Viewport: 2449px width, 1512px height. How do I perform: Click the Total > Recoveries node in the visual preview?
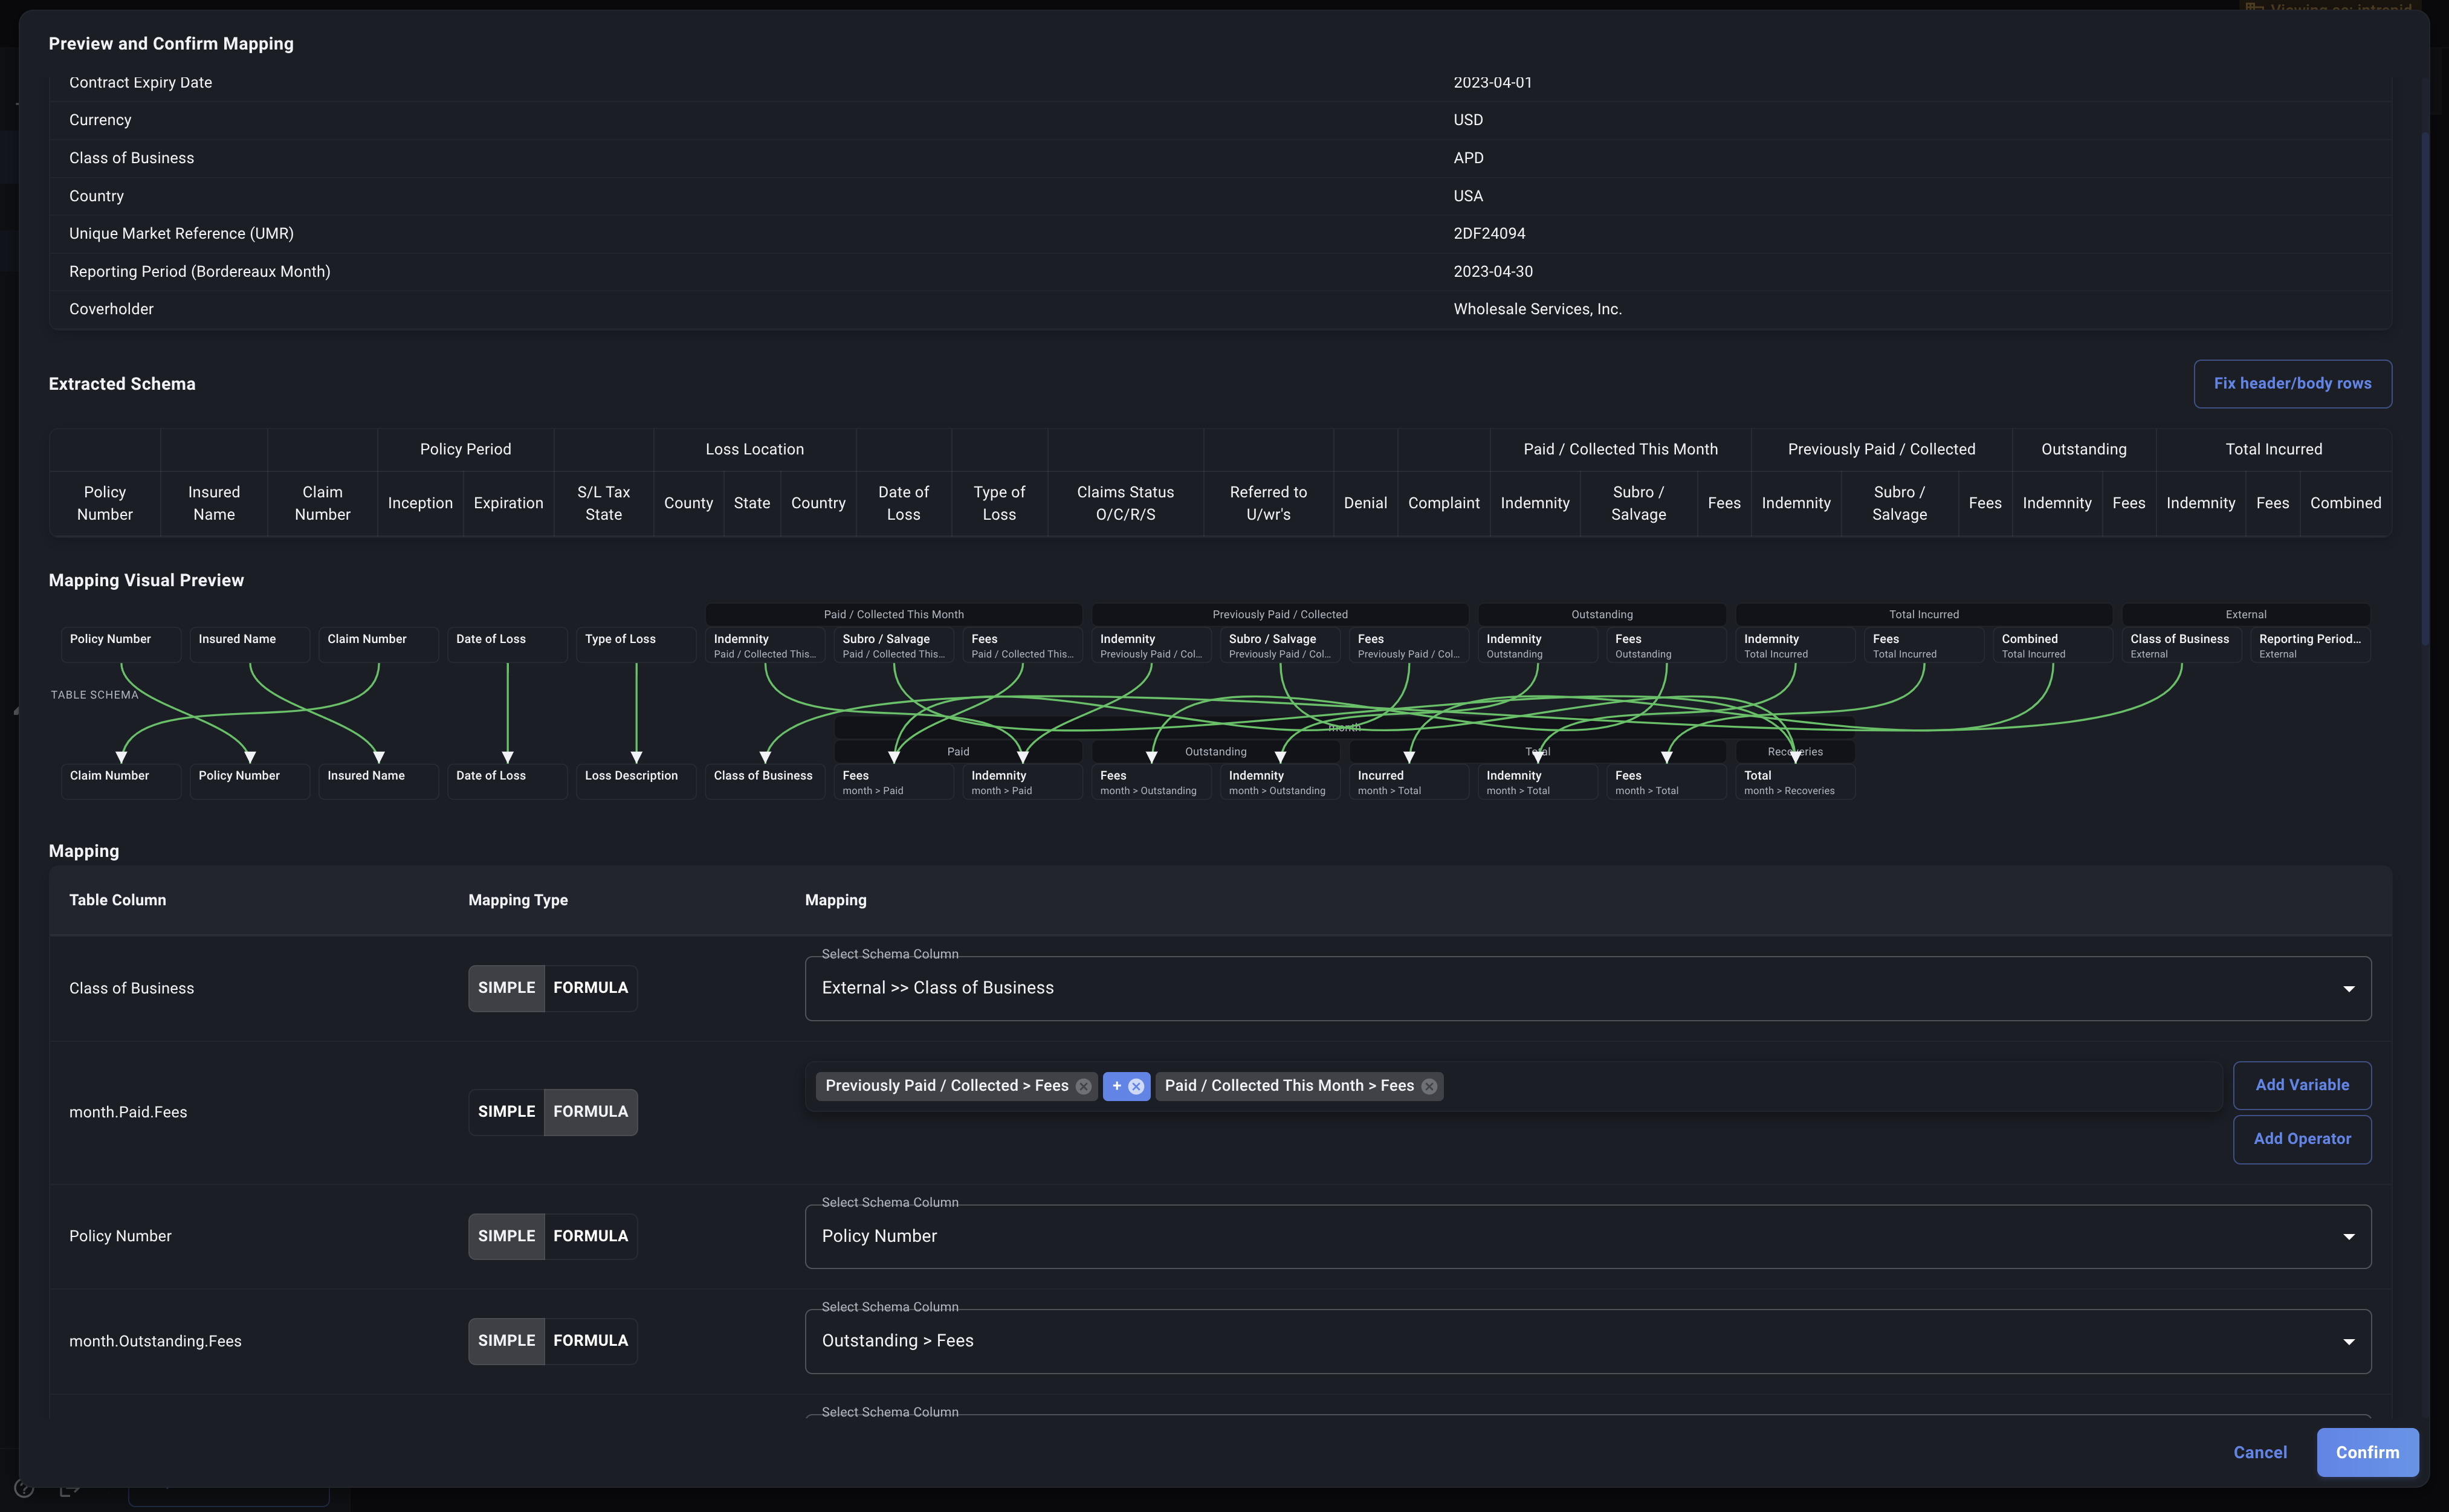[1794, 781]
